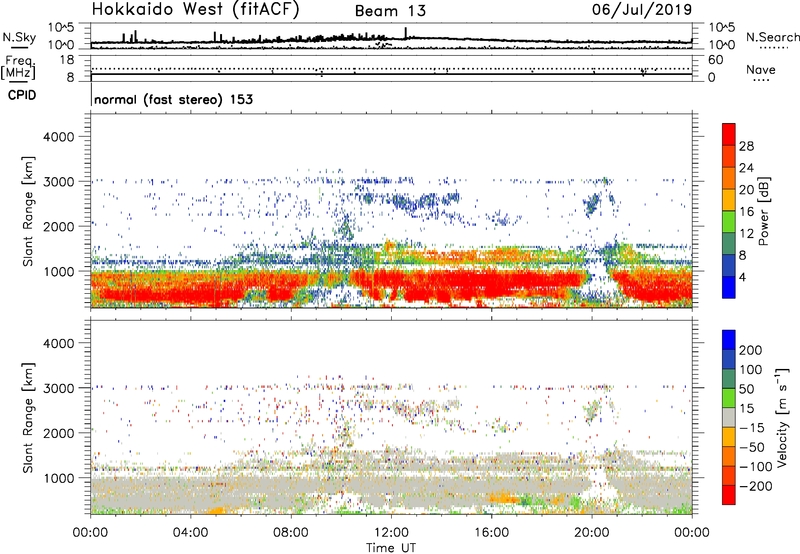Click the '50' Velocity colorbar label

[746, 389]
